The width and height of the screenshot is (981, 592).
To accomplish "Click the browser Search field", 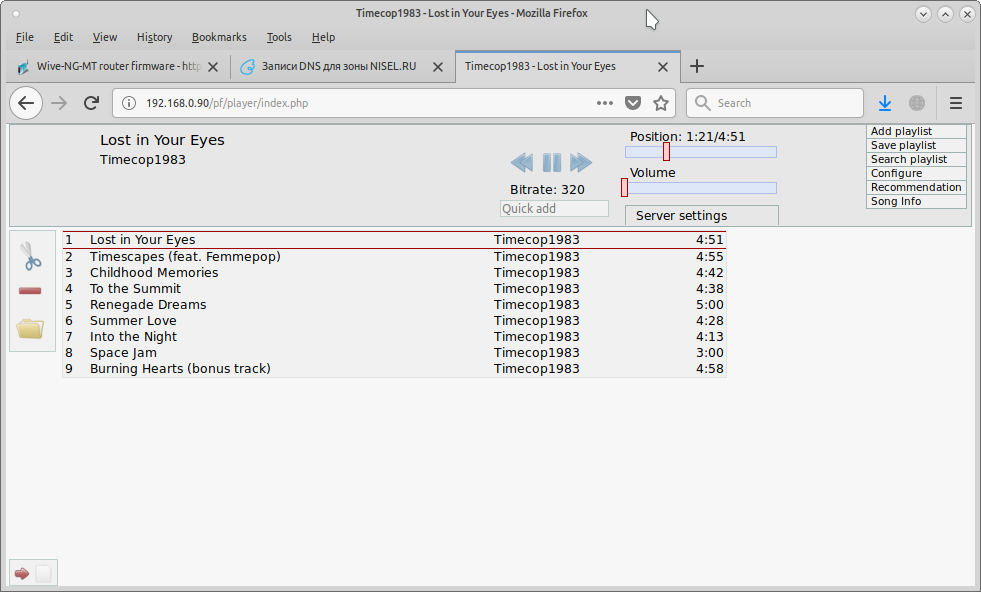I will [775, 103].
